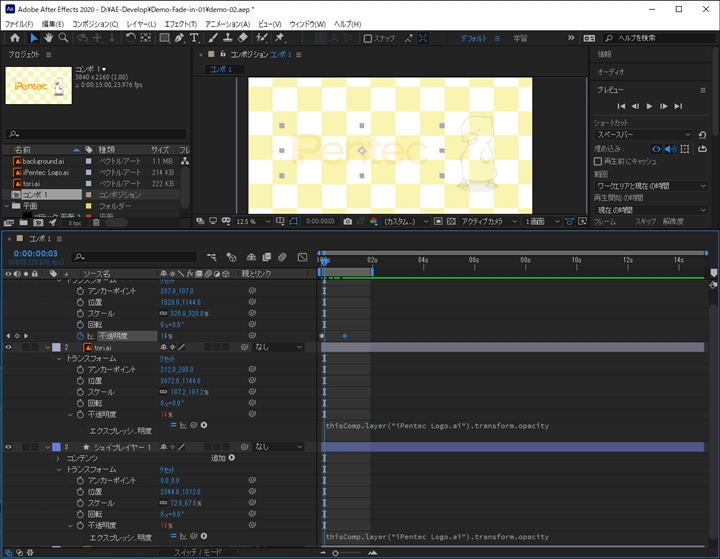Click the help search field
The height and width of the screenshot is (559, 720).
(x=655, y=38)
